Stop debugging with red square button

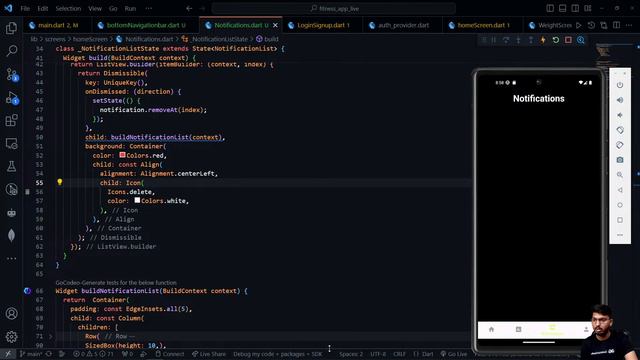[568, 40]
